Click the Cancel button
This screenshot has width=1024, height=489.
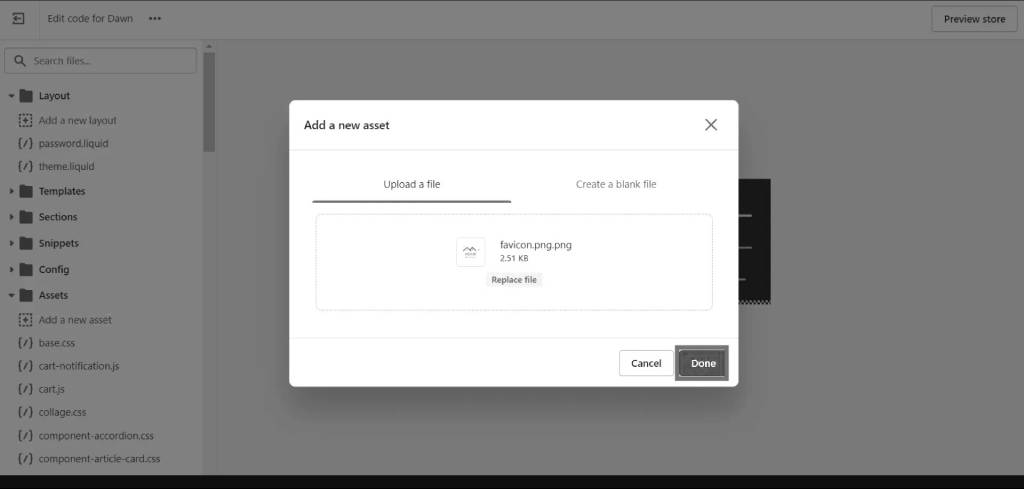(646, 363)
